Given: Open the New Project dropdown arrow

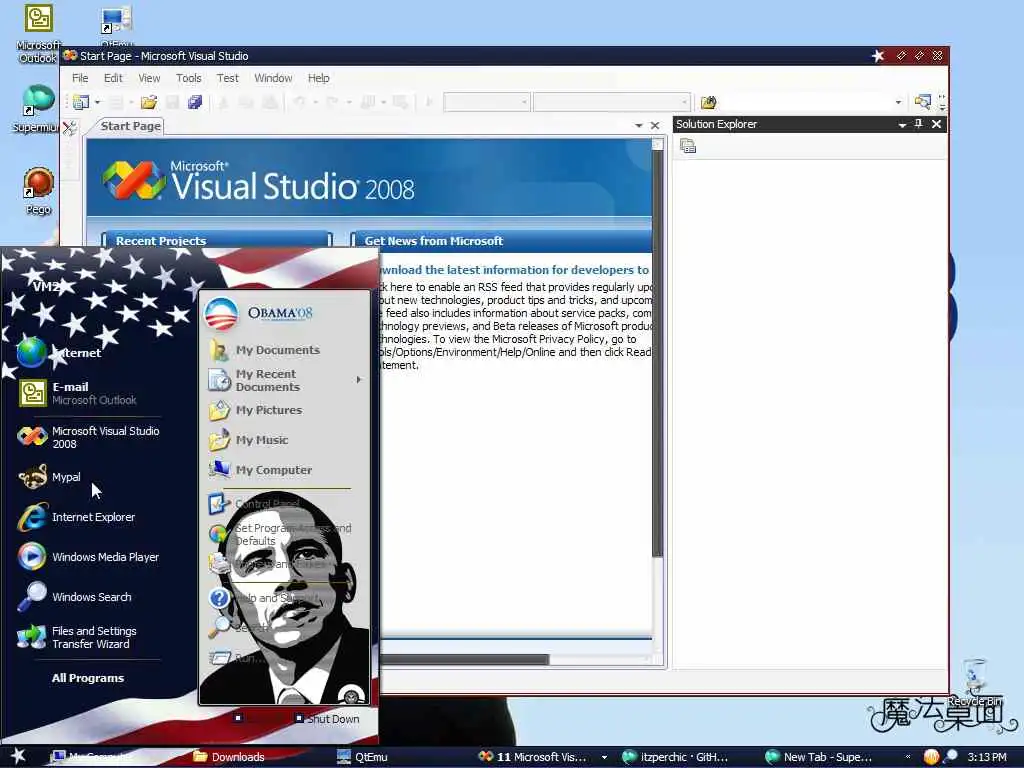Looking at the screenshot, I should click(97, 102).
